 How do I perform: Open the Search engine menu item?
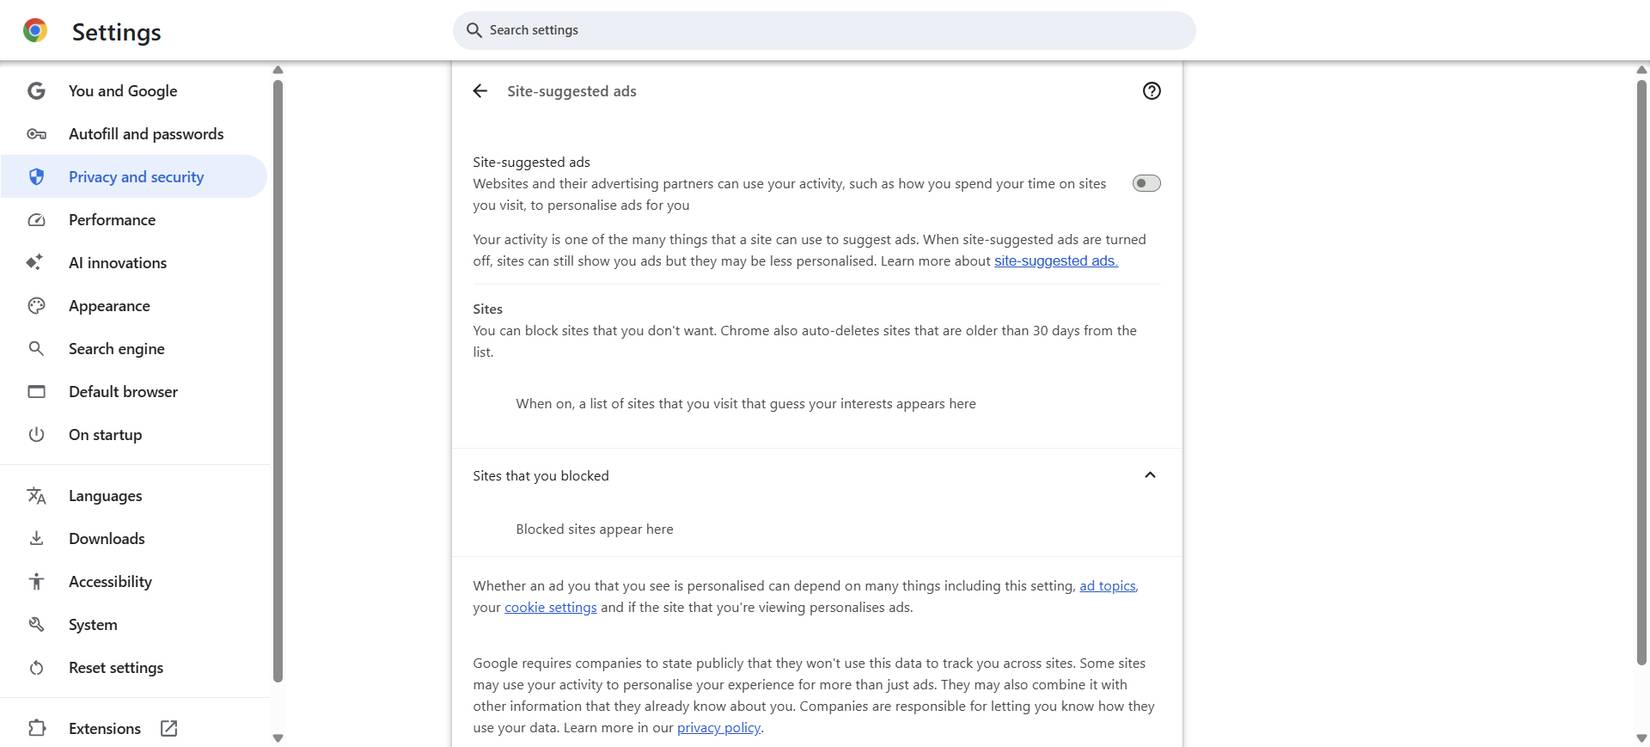click(116, 349)
